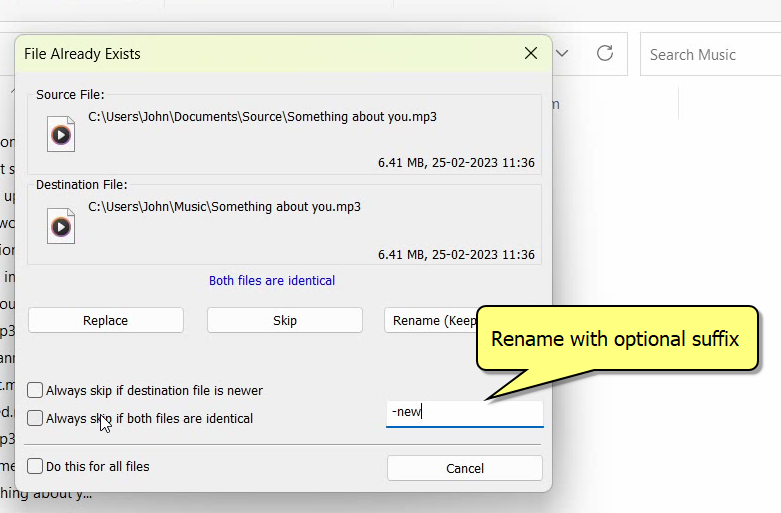The image size is (781, 513).
Task: Click the destination file mp3 icon
Action: click(61, 226)
